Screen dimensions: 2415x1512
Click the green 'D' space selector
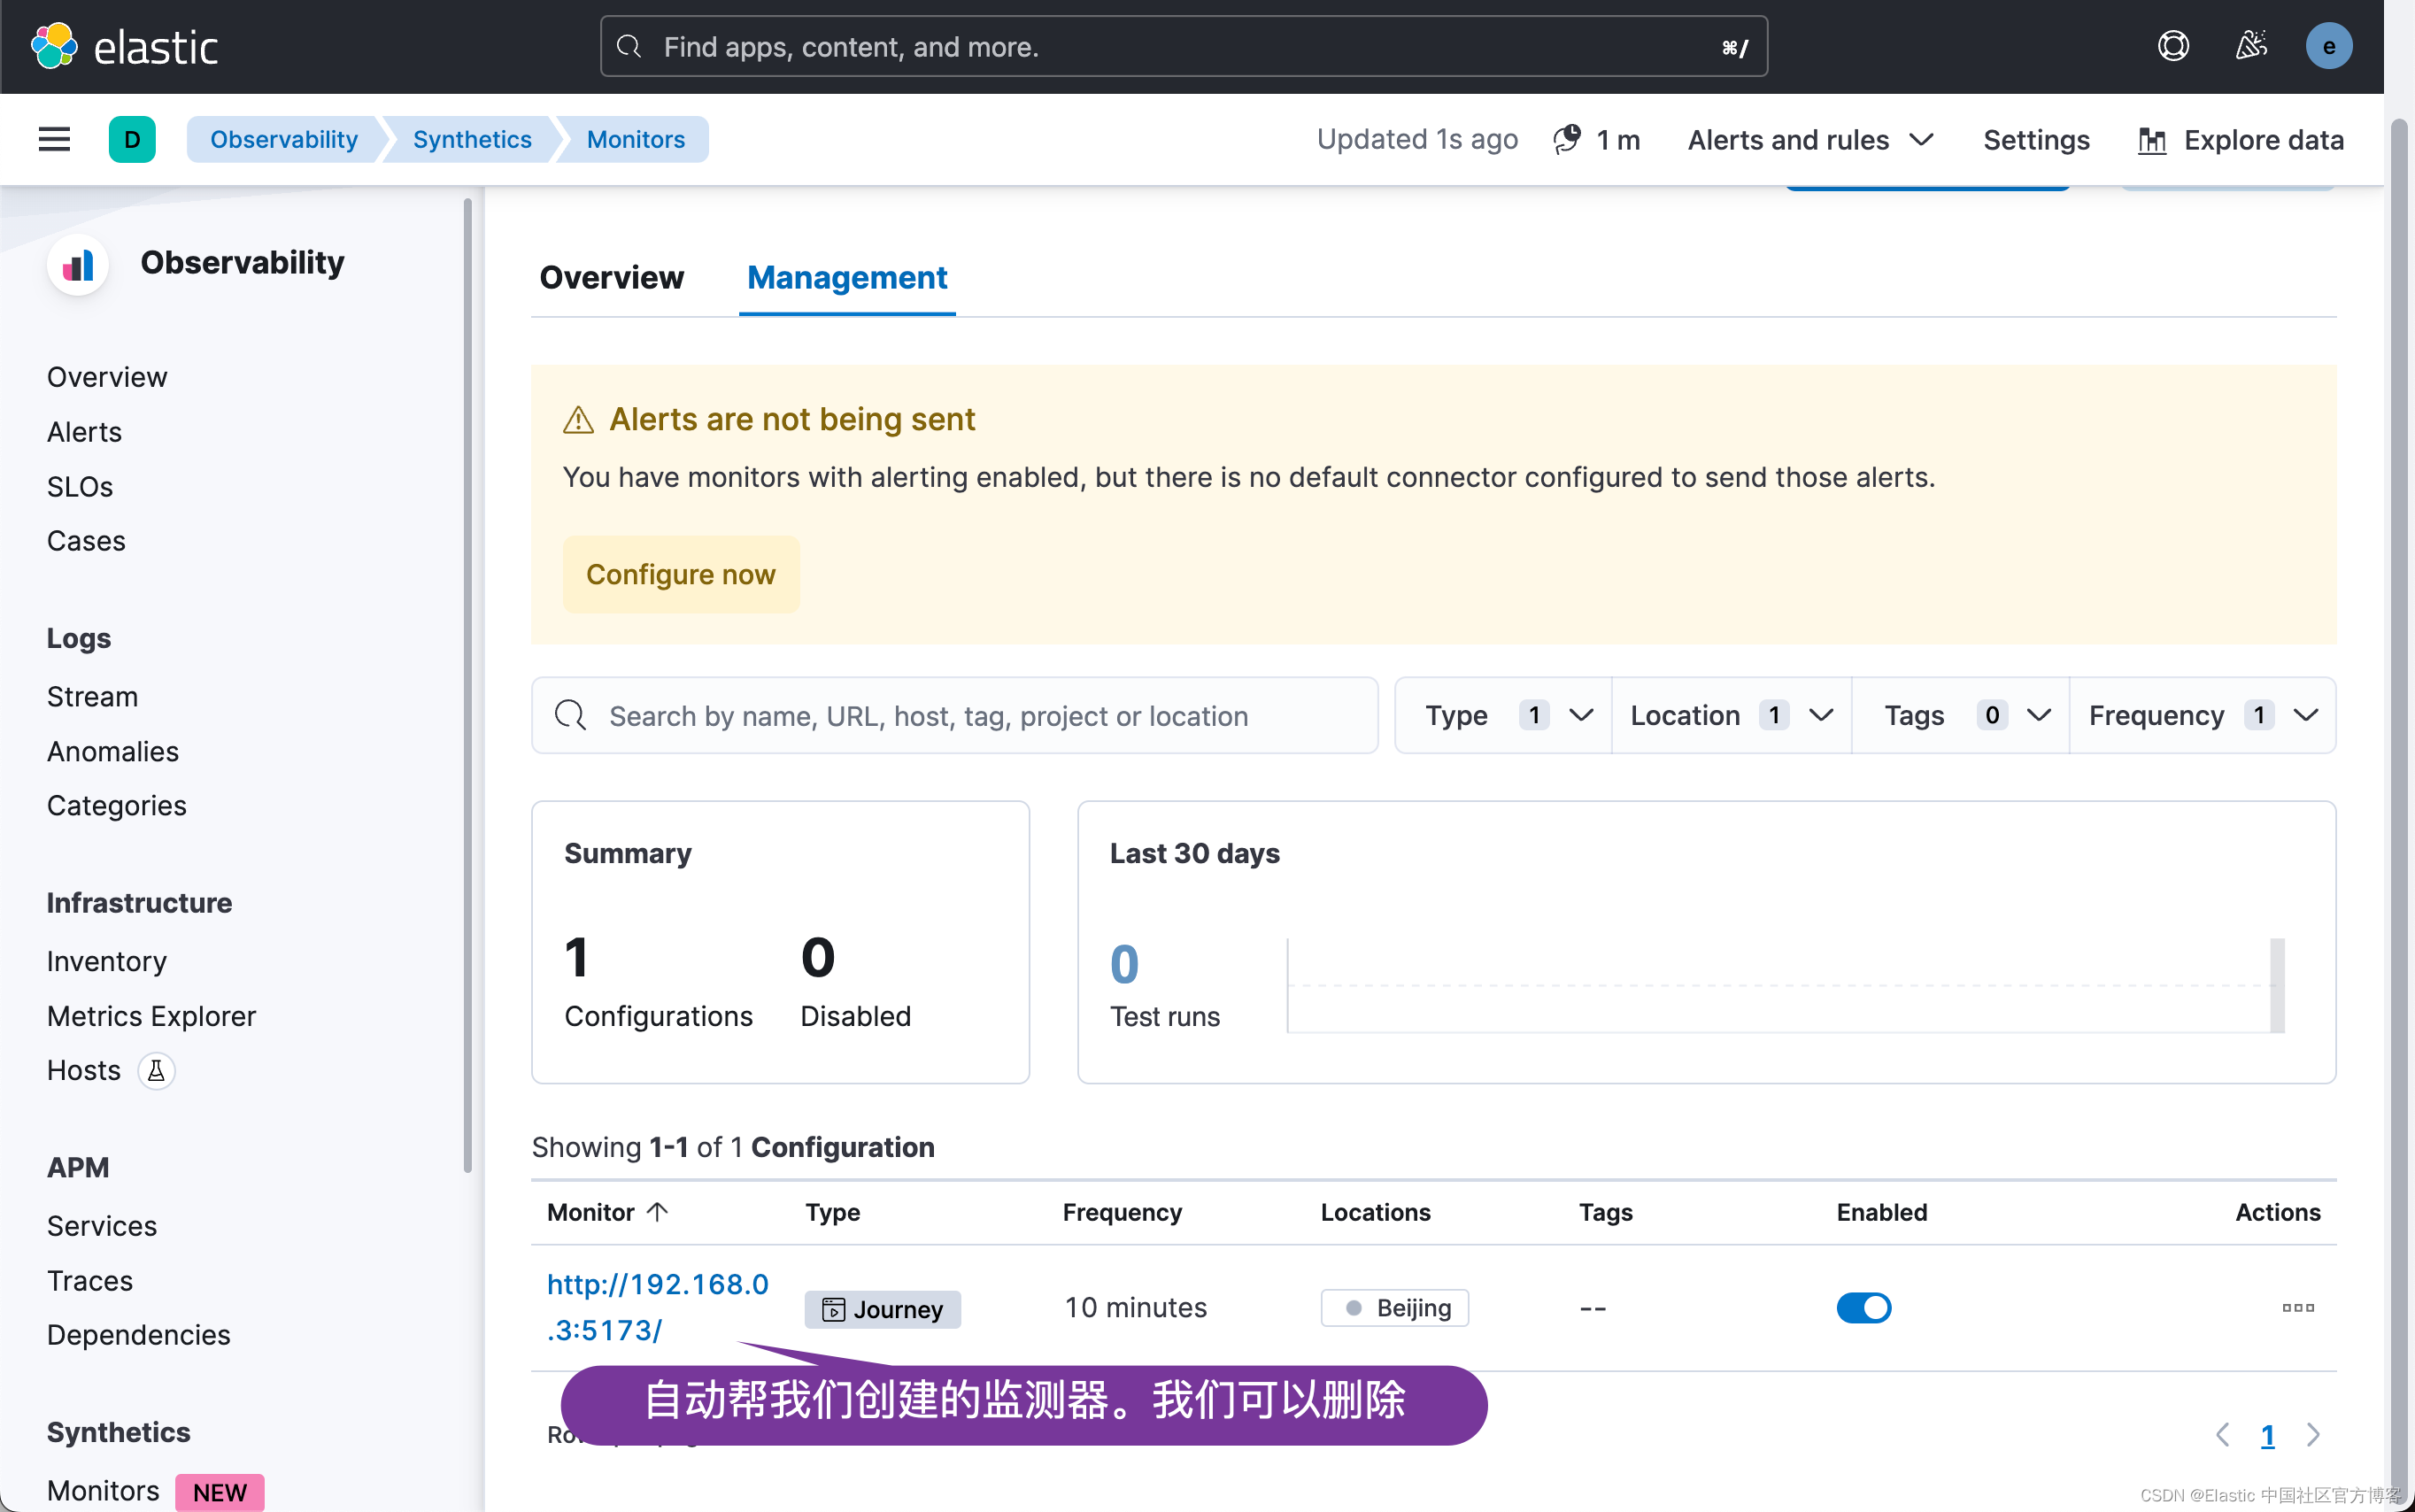[x=132, y=139]
